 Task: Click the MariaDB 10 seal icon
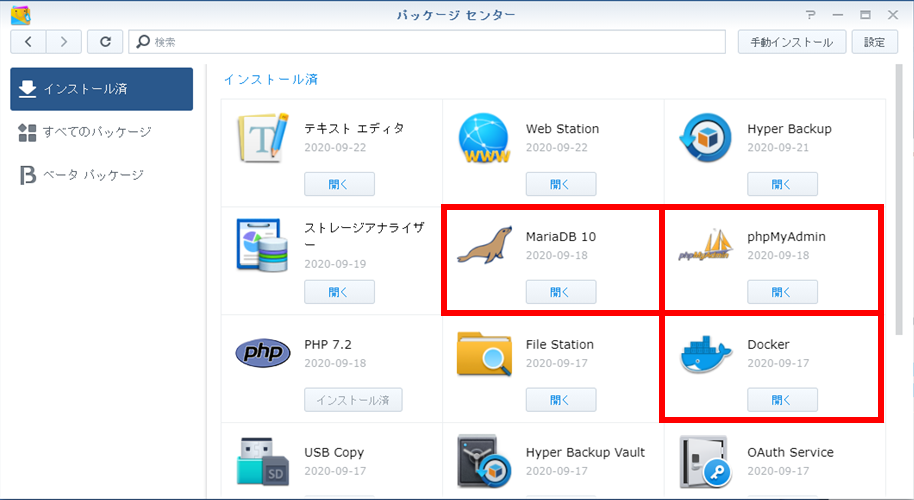click(x=484, y=245)
